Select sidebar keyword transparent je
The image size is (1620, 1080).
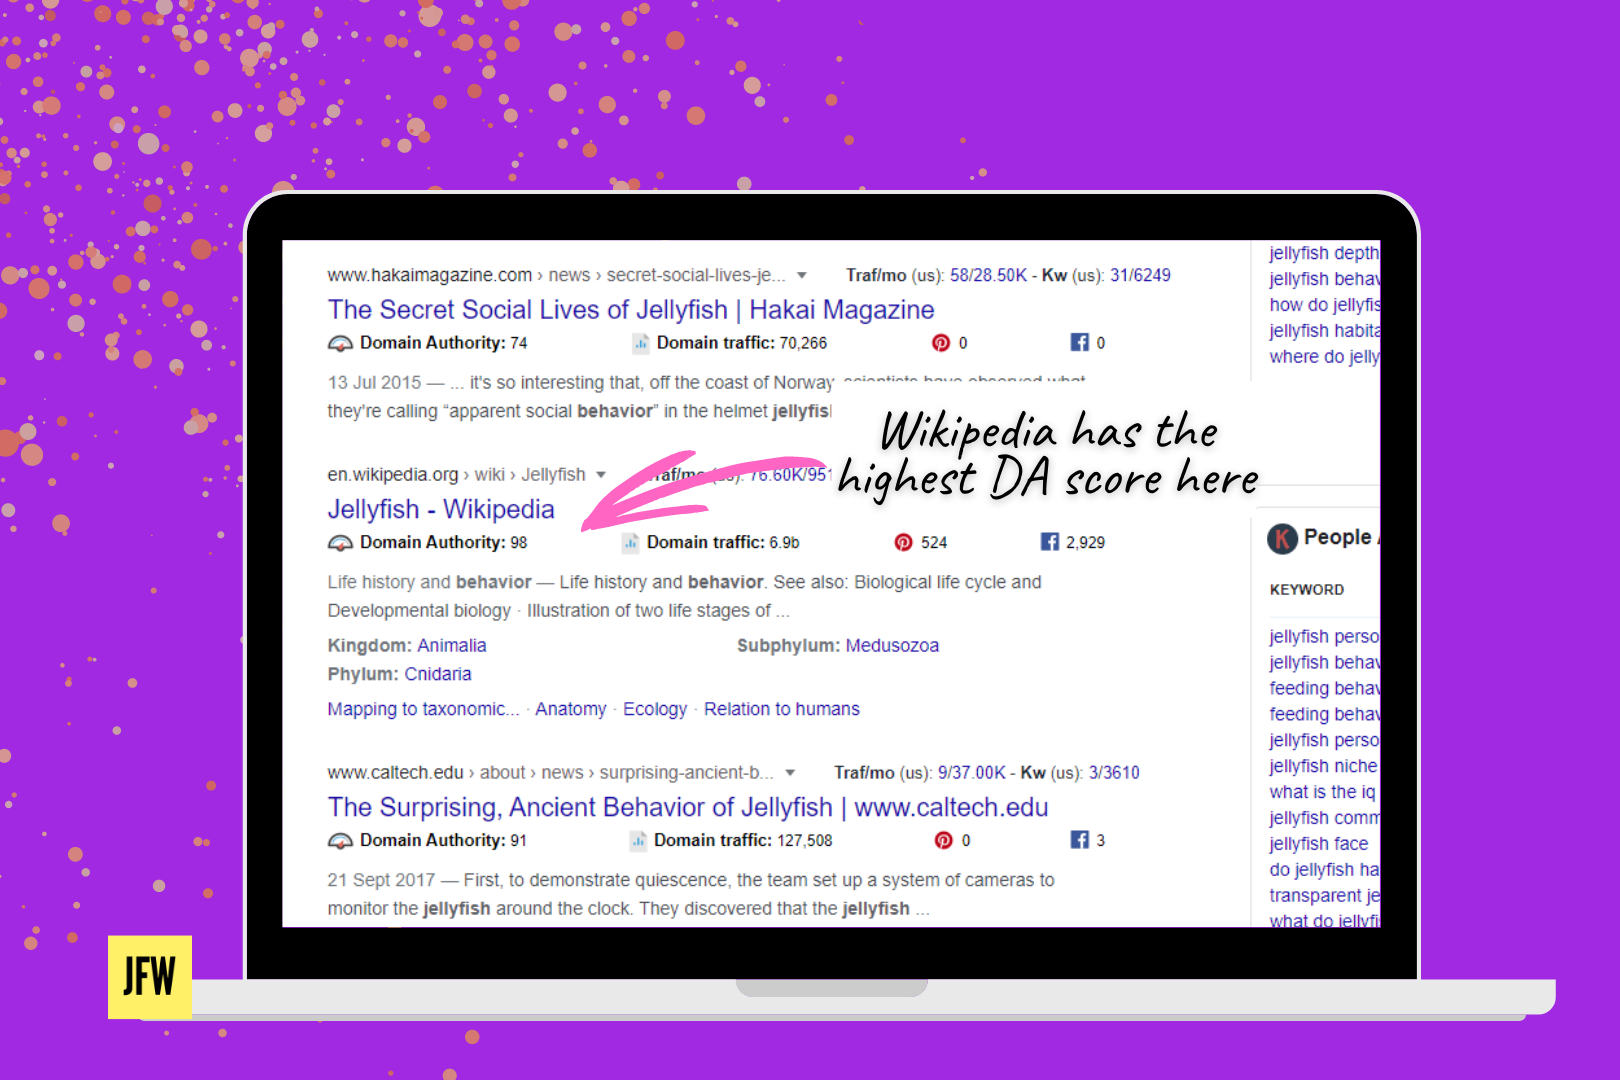(x=1324, y=896)
